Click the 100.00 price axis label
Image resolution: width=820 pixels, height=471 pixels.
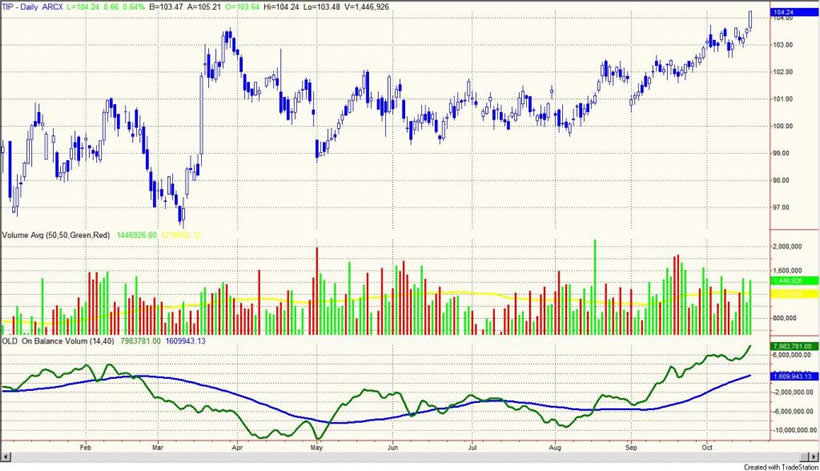point(782,126)
